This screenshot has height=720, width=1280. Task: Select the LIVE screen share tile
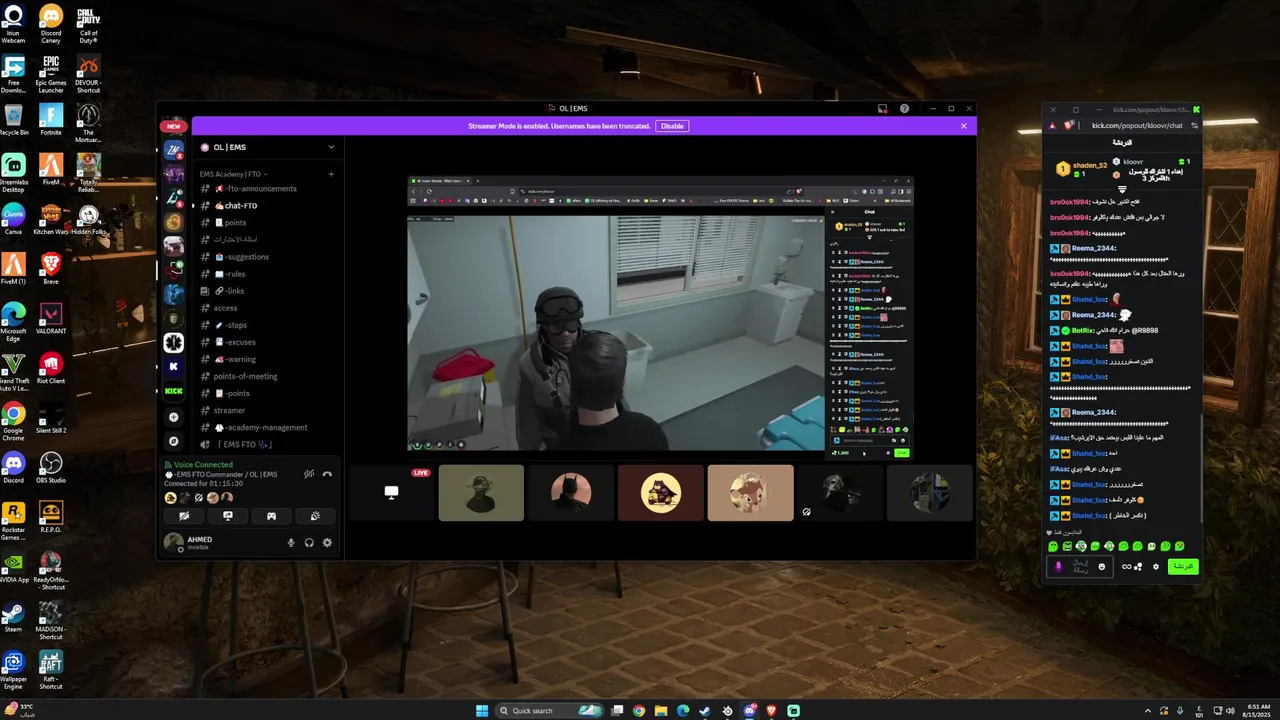pyautogui.click(x=391, y=492)
